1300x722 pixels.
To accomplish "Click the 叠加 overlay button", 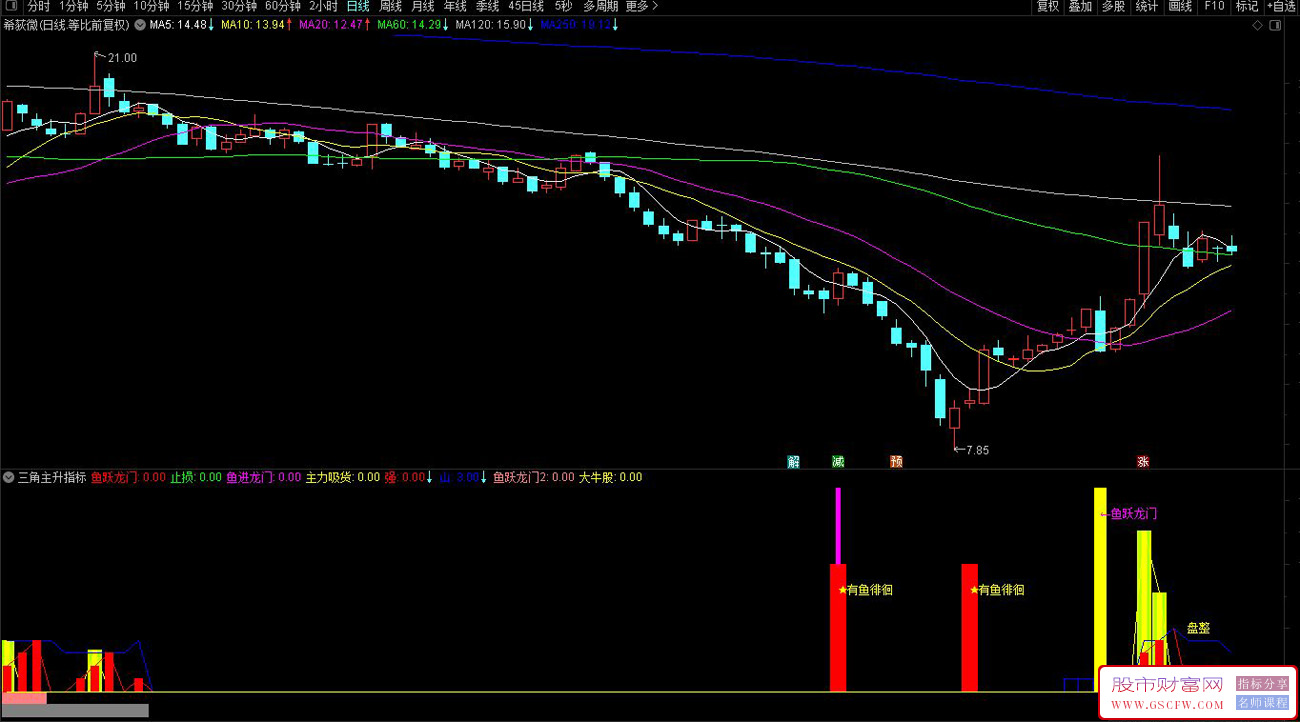I will point(1080,6).
